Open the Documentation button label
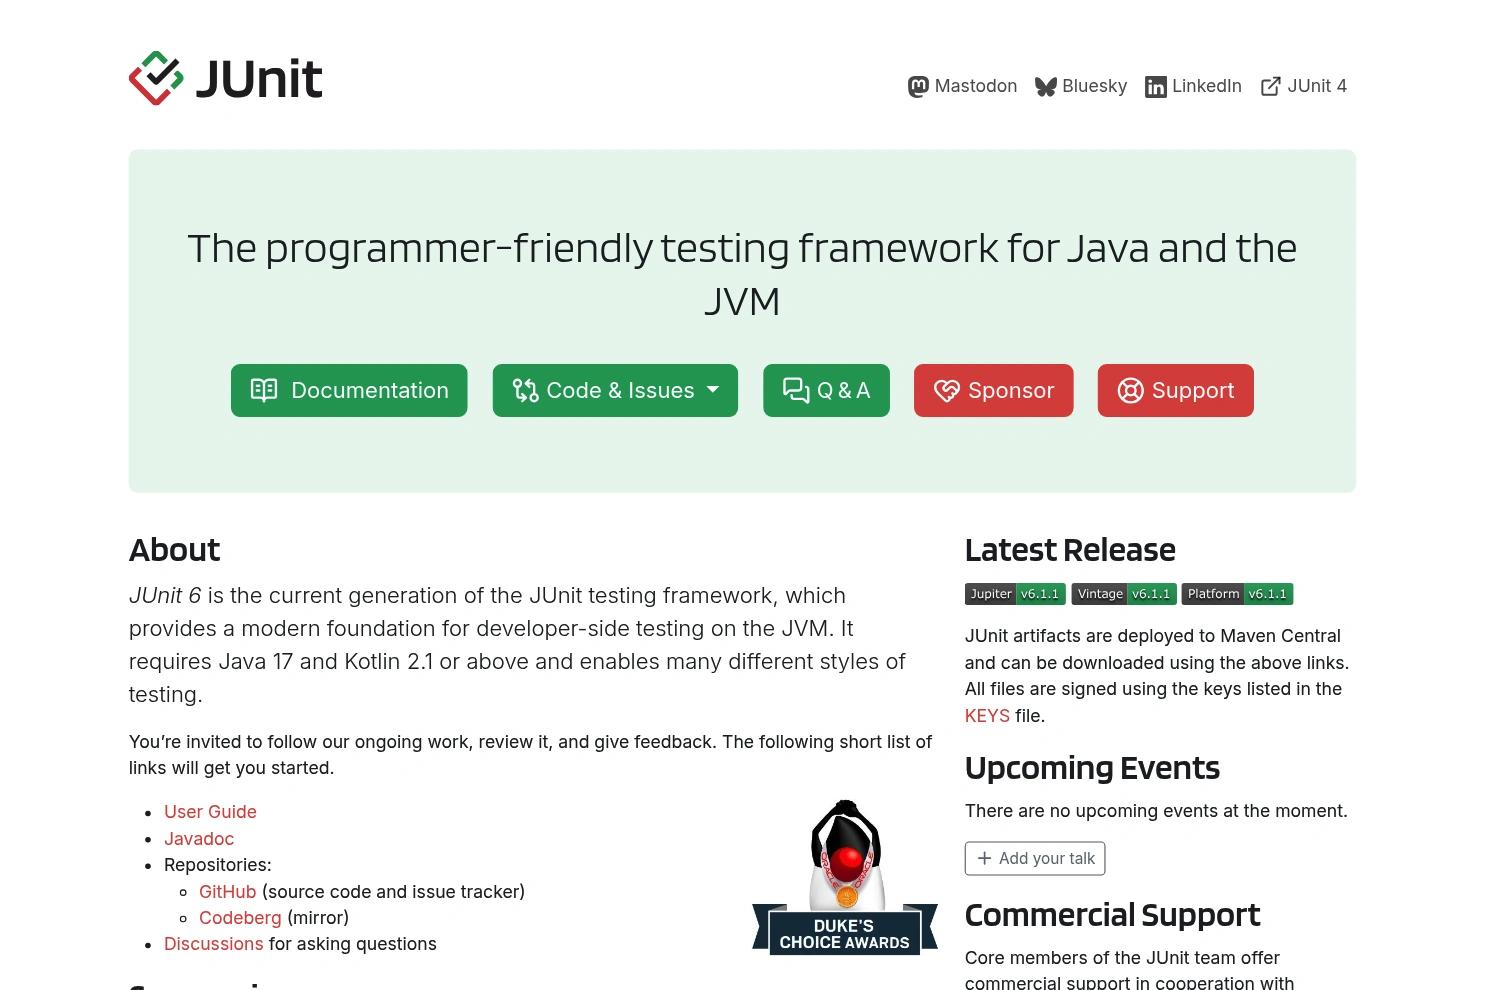 [370, 390]
